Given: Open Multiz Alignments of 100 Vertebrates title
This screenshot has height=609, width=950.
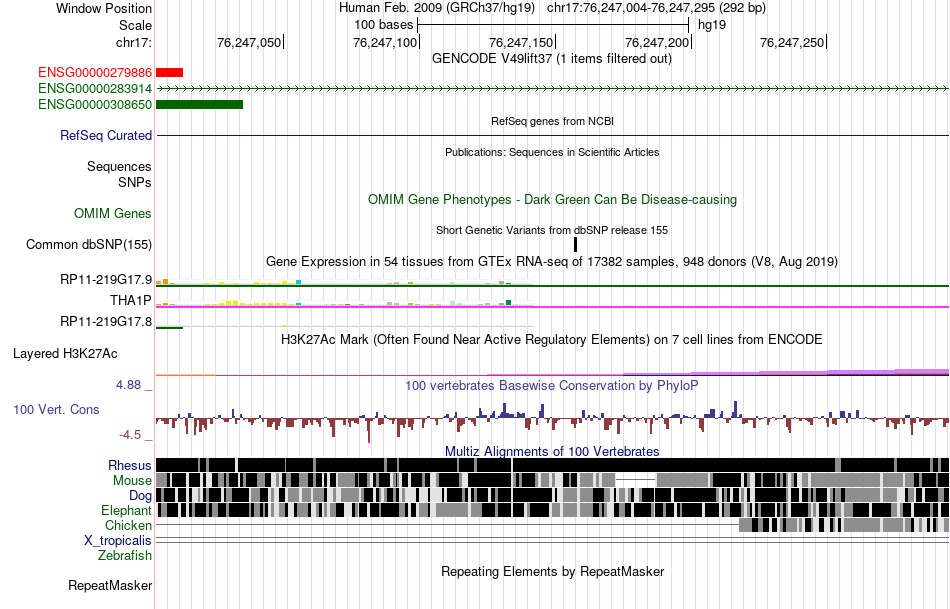Looking at the screenshot, I should (552, 451).
